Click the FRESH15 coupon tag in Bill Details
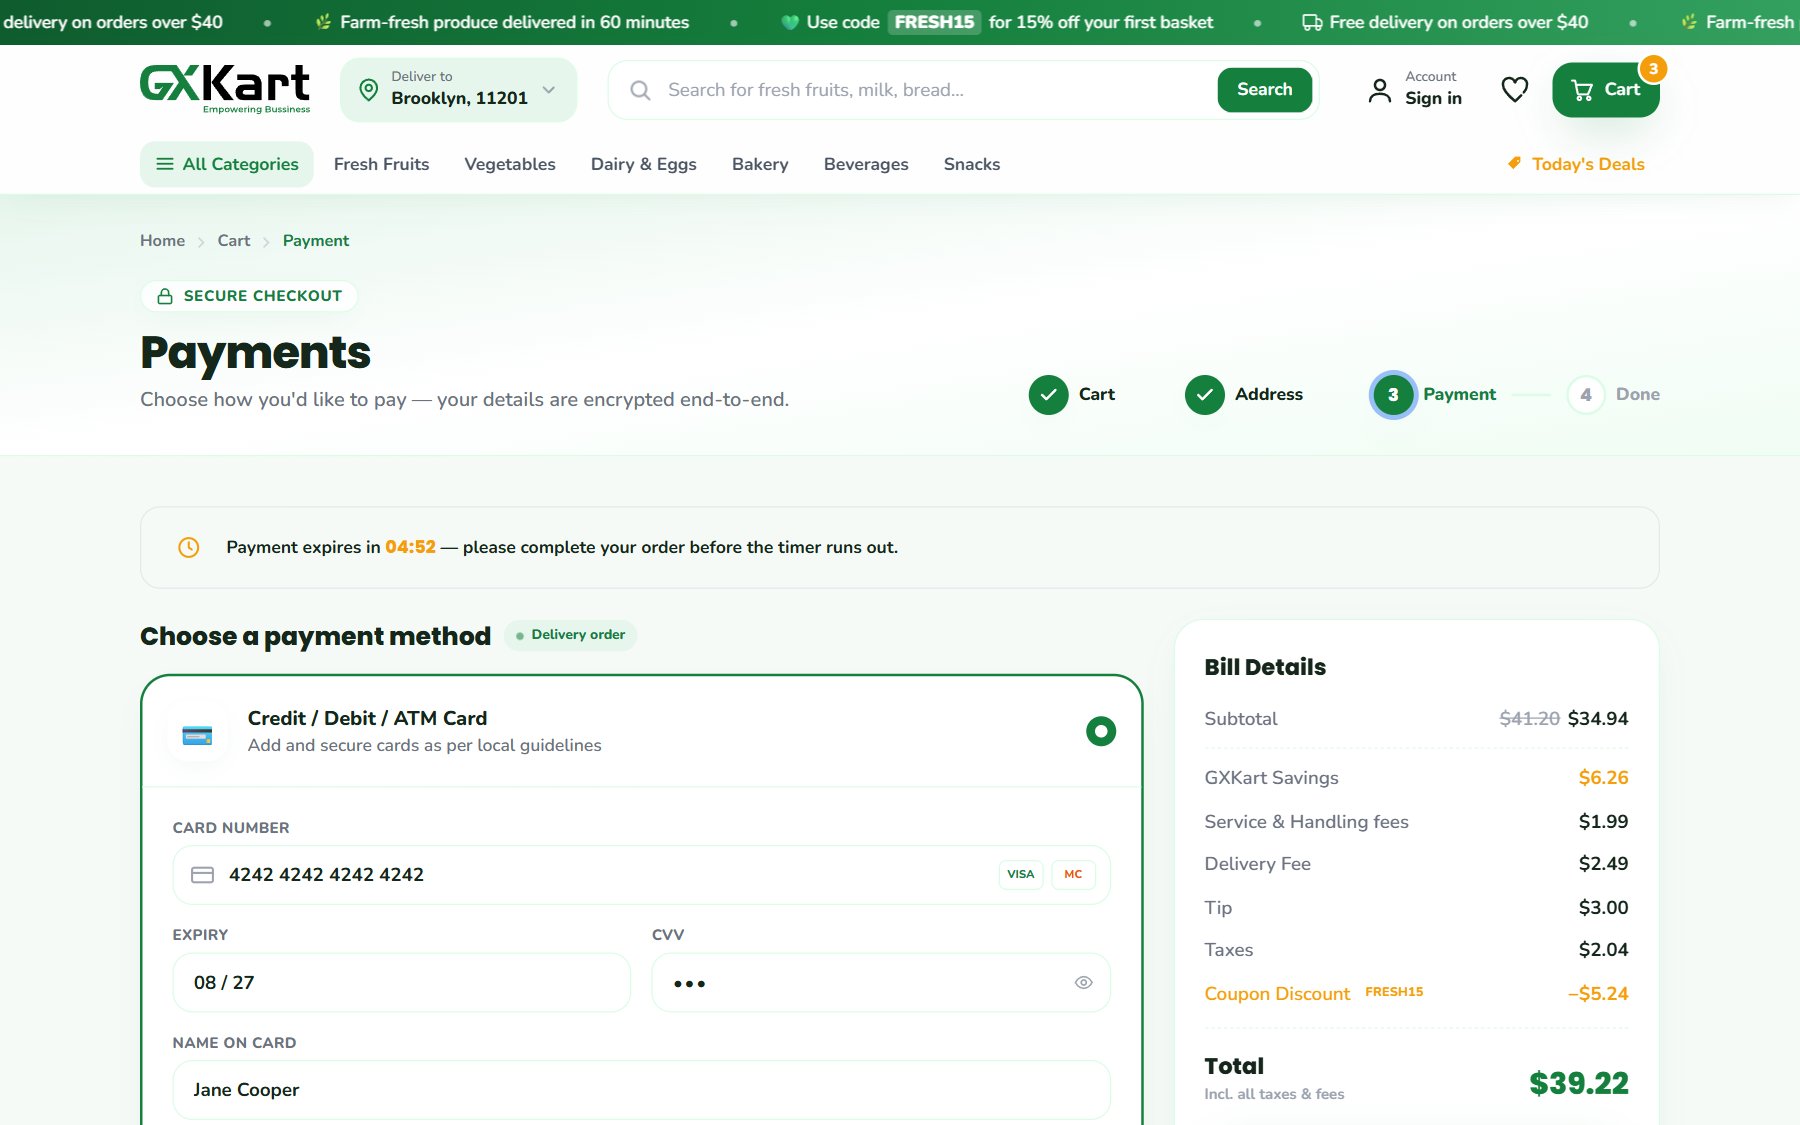 coord(1394,992)
